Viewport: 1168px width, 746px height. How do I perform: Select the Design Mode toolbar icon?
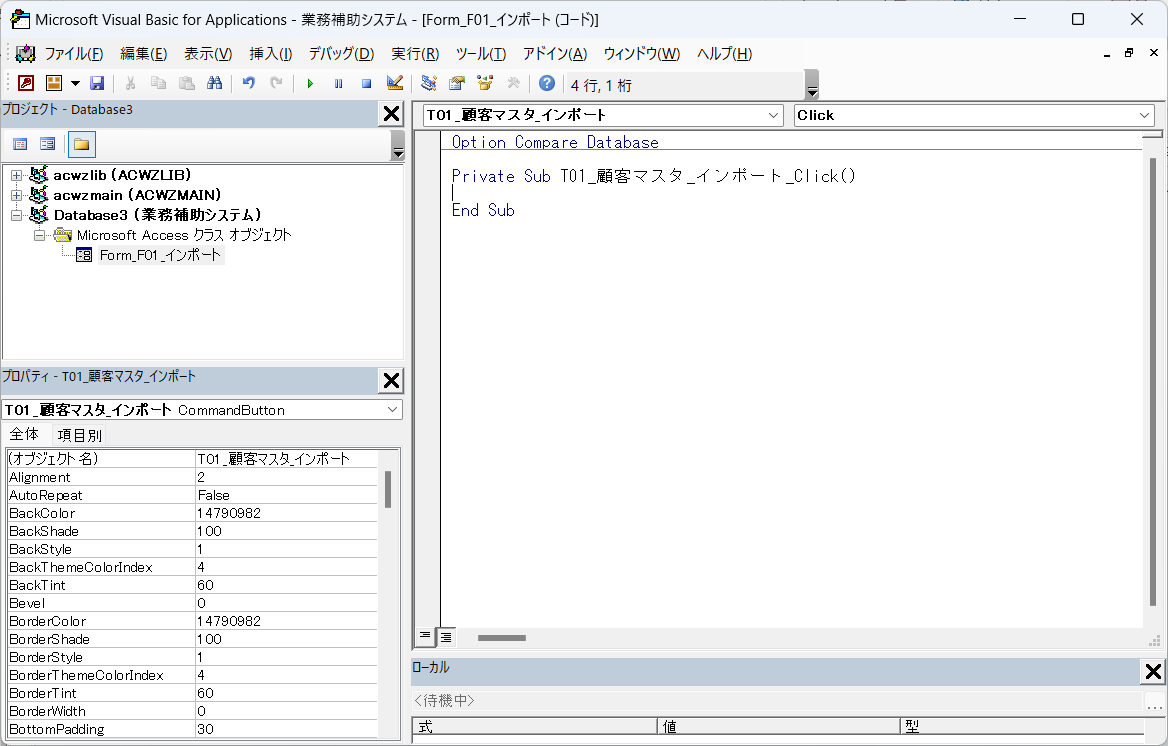(394, 84)
